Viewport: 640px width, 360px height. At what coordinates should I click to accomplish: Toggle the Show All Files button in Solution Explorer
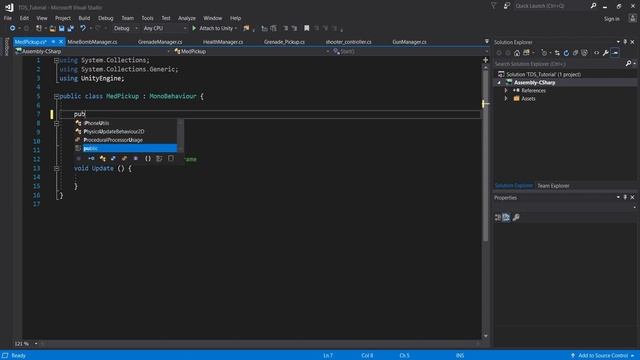click(x=584, y=53)
